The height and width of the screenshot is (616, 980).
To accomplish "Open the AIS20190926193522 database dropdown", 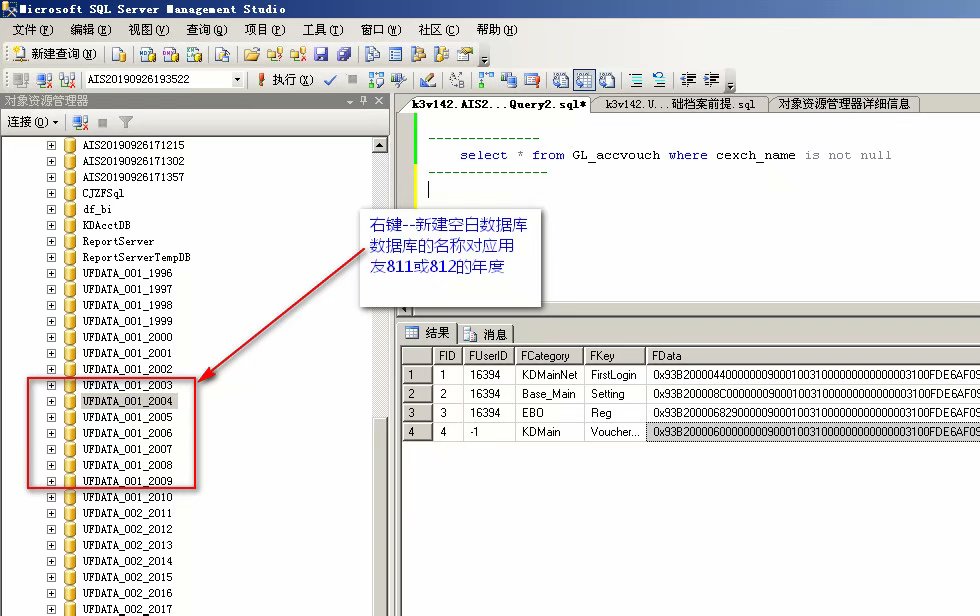I will click(x=237, y=80).
